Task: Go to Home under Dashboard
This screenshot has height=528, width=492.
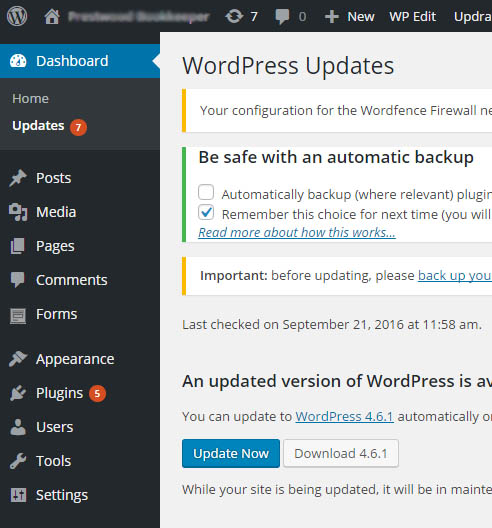Action: tap(30, 99)
